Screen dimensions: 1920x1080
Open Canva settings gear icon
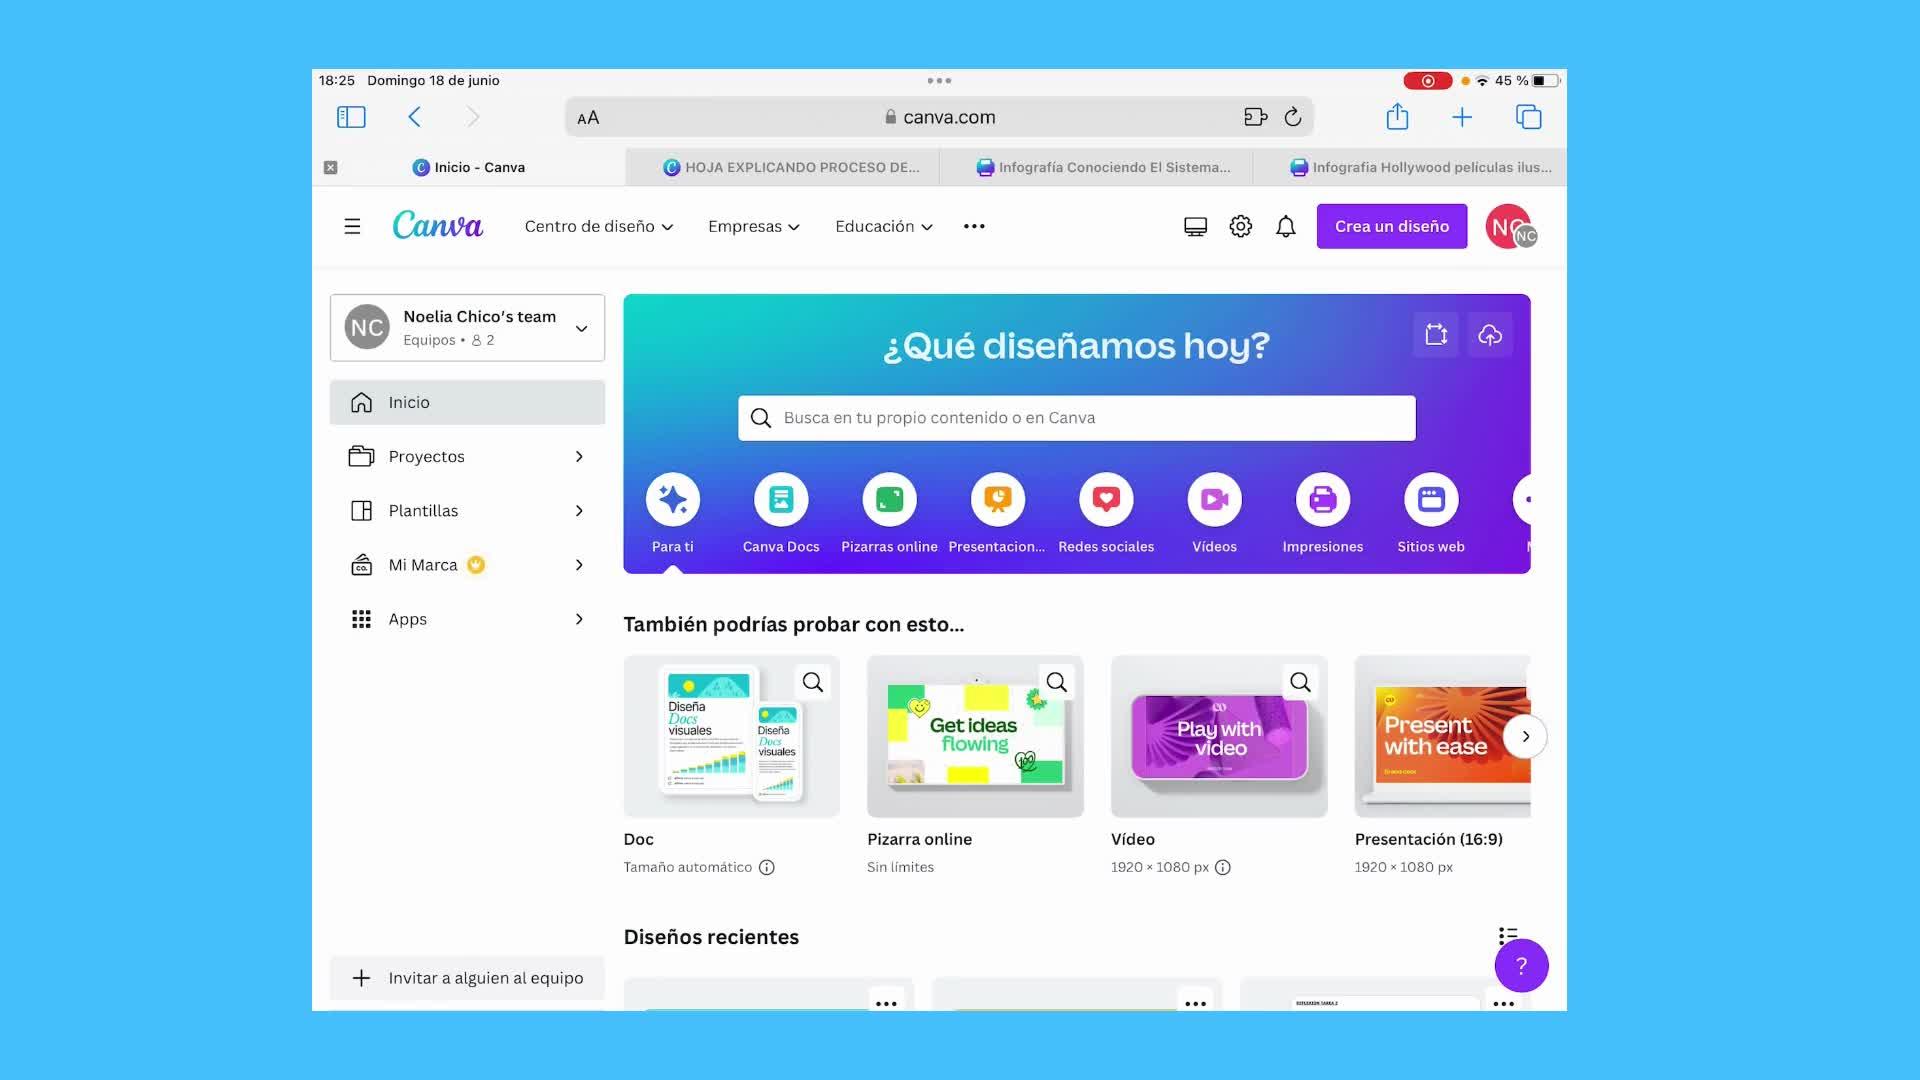[x=1240, y=227]
